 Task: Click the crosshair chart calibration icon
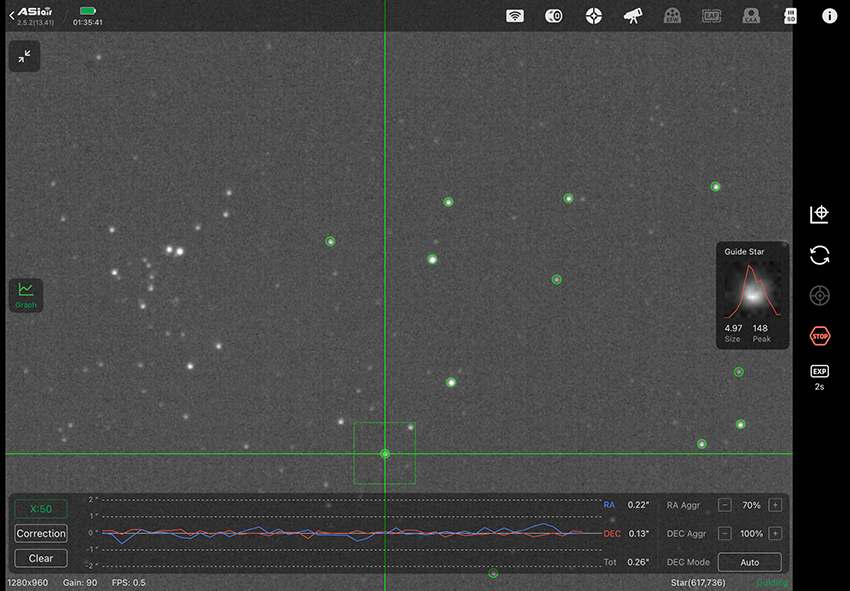tap(819, 214)
